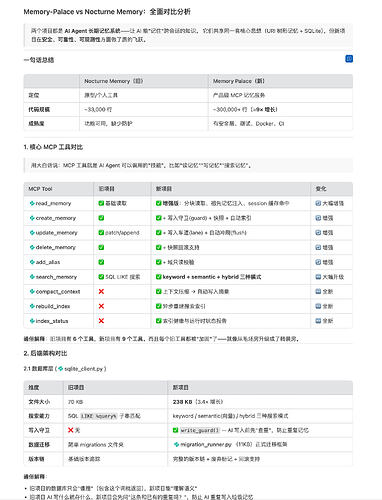
Task: Click the red cross in the write guard row
Action: [x=70, y=430]
